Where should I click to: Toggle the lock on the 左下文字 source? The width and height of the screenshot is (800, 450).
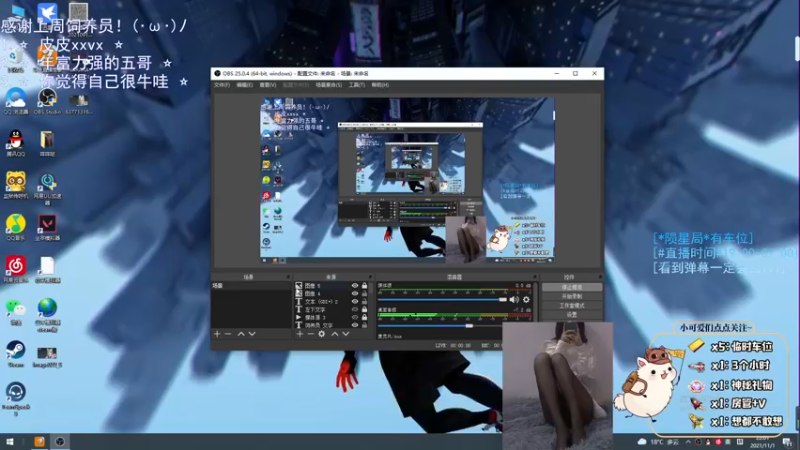pos(364,309)
